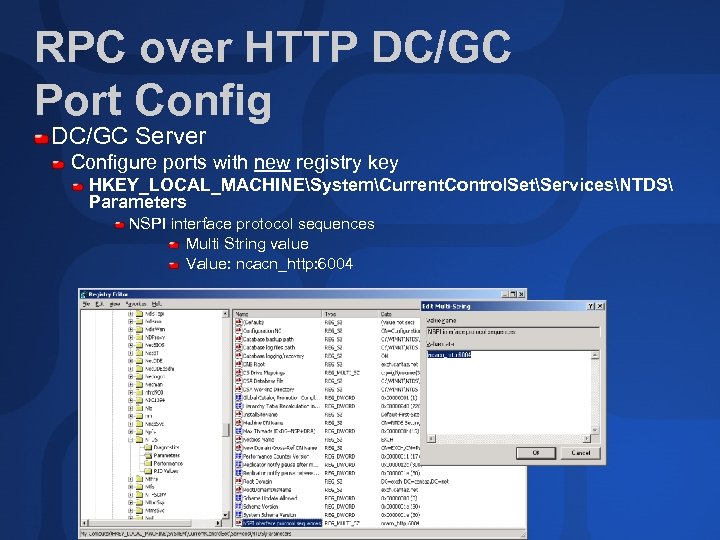Click icon beside Database log files path
The height and width of the screenshot is (540, 720).
[238, 347]
